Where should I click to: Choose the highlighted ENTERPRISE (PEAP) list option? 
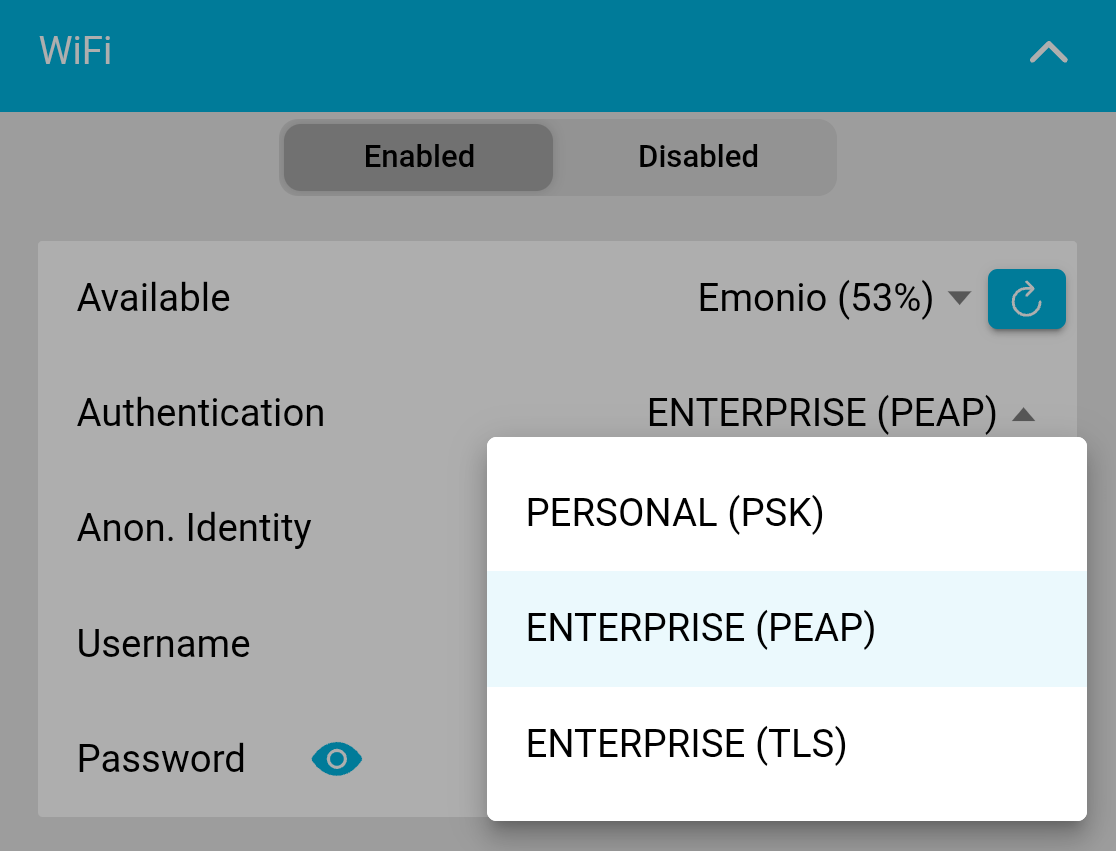701,629
